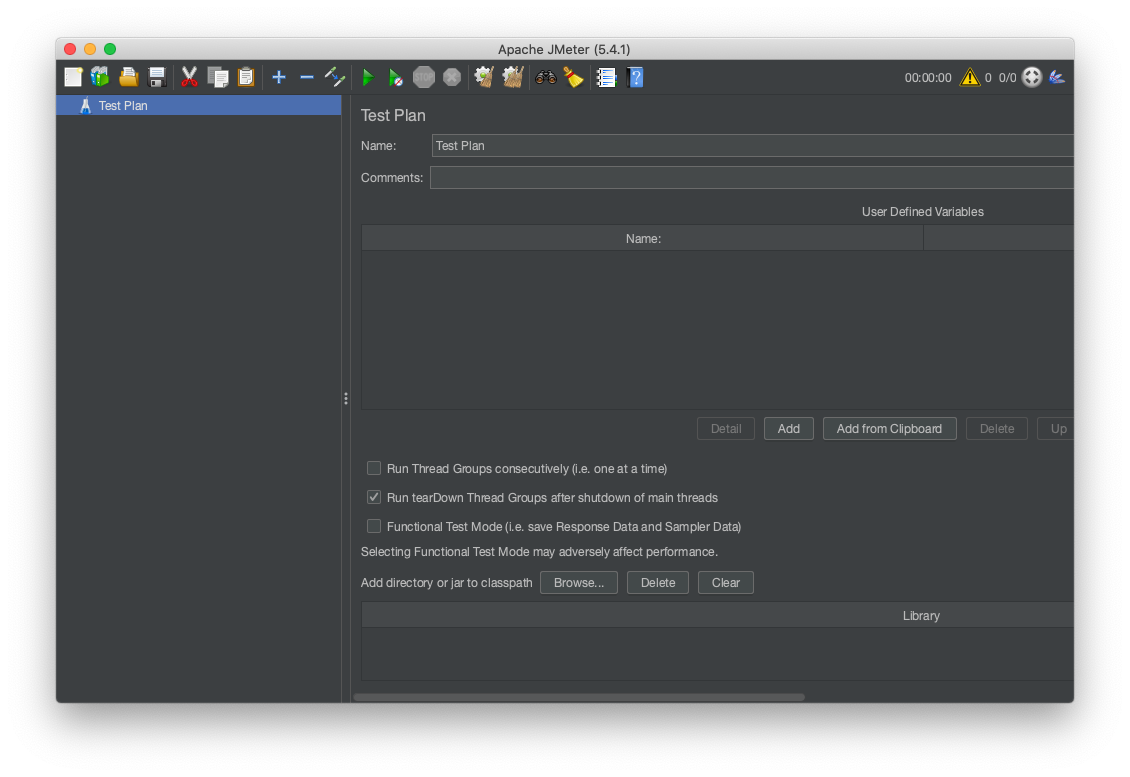The height and width of the screenshot is (777, 1130).
Task: Click the Clear classpath button
Action: coord(726,582)
